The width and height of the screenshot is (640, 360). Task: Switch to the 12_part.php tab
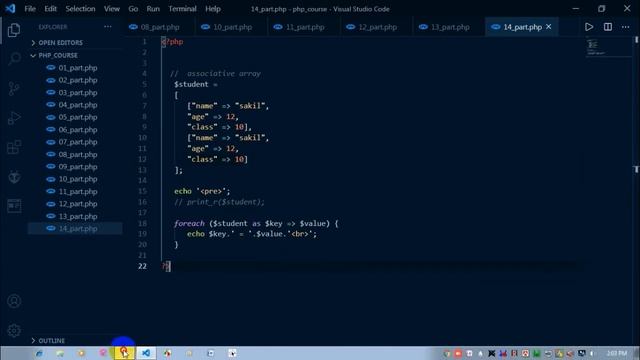[x=377, y=27]
